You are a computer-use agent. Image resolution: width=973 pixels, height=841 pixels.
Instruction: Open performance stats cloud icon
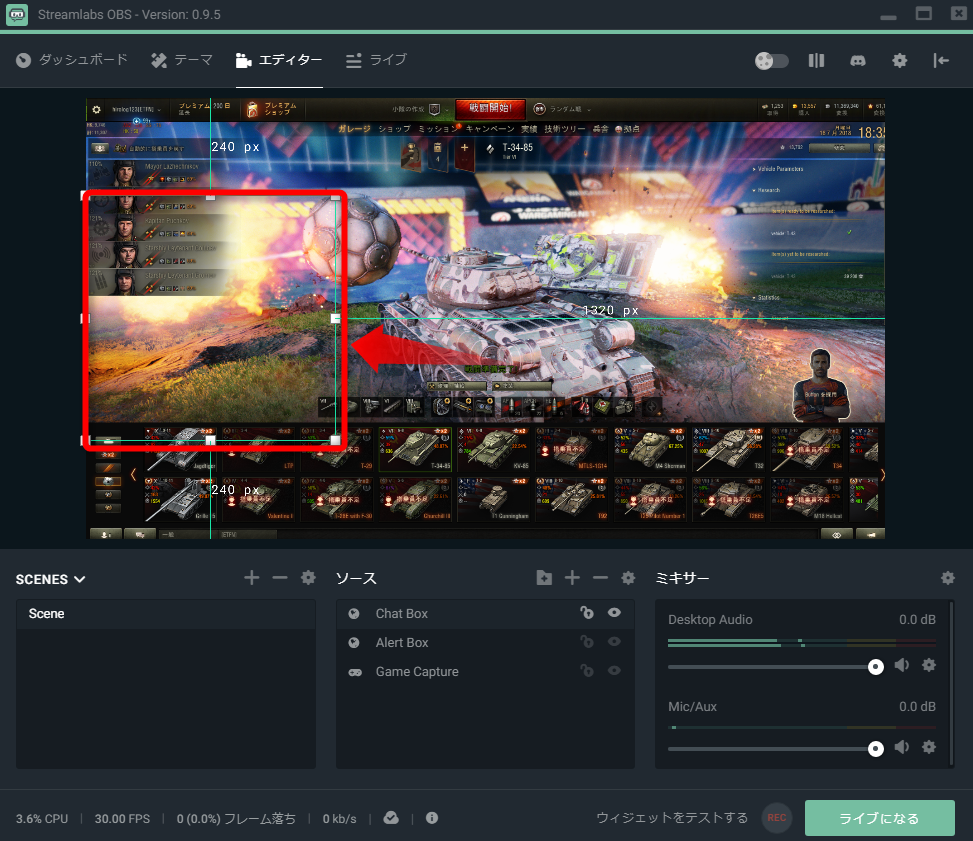click(x=391, y=818)
